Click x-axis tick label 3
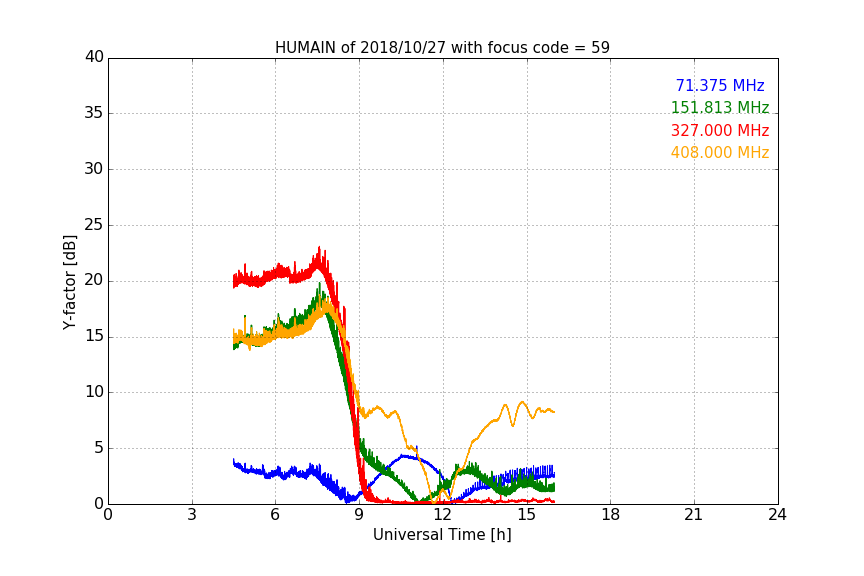Screen dimensions: 864x576 coord(192,515)
